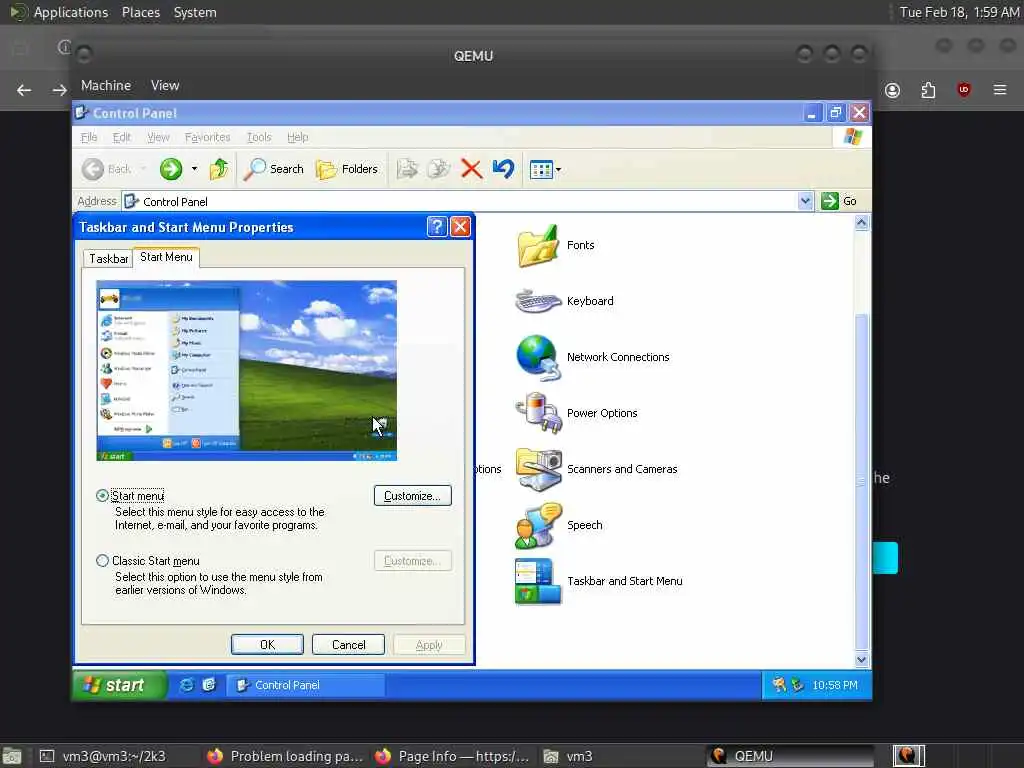Open the Edit menu in Control Panel
Viewport: 1024px width, 768px height.
121,137
